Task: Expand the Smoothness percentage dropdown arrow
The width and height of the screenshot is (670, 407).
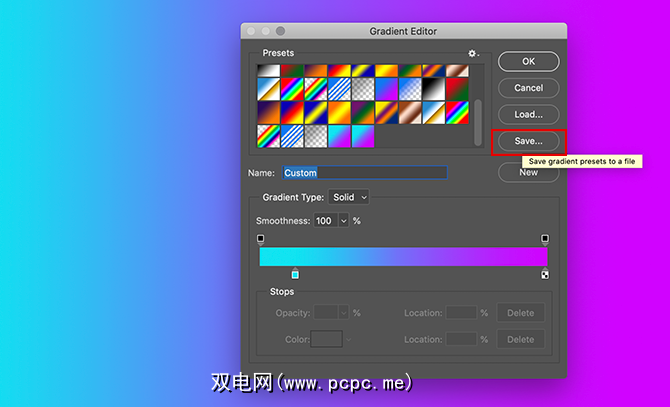Action: click(x=343, y=220)
